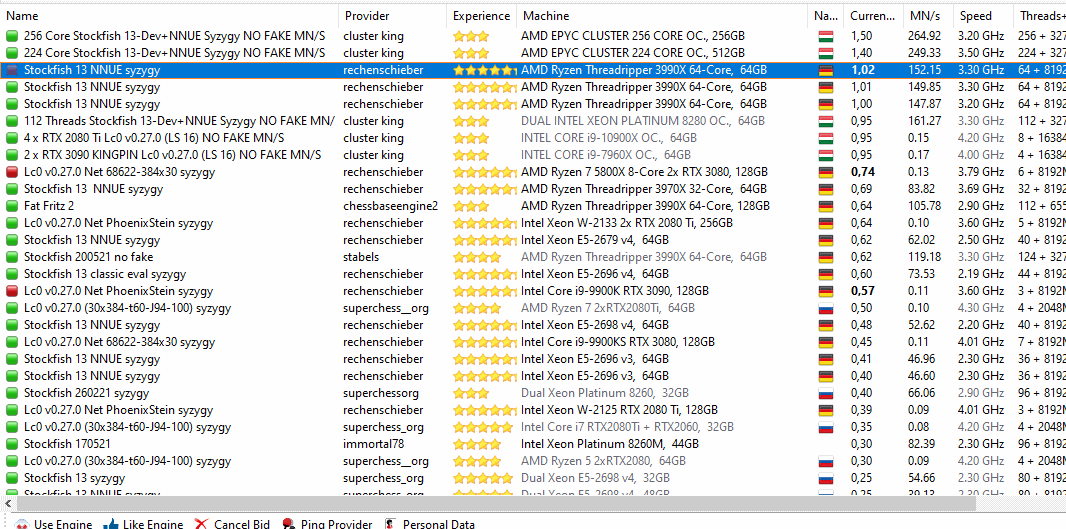Click red status icon of i9-9900K RTX 3090 row

[12, 291]
